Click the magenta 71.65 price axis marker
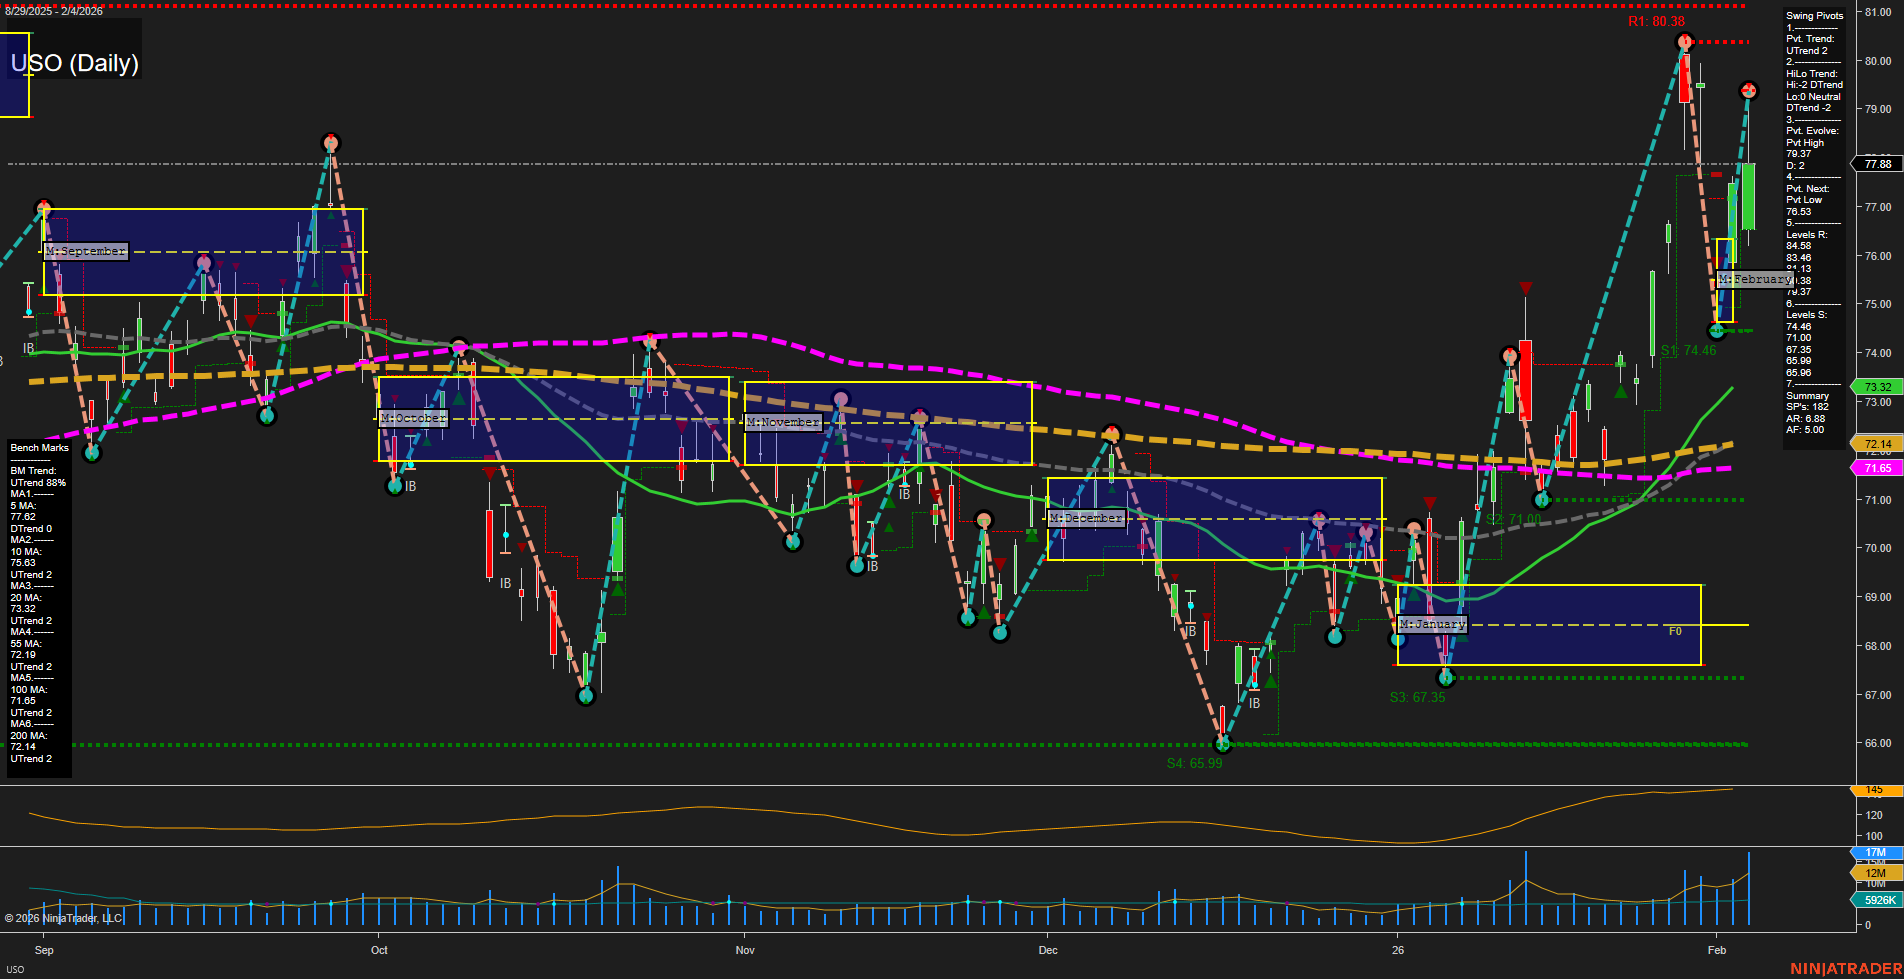The image size is (1904, 979). (x=1877, y=468)
